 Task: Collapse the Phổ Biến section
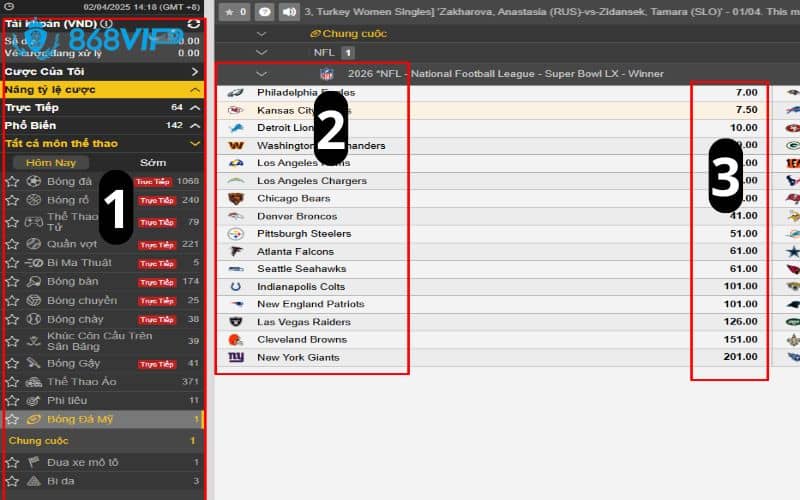pyautogui.click(x=194, y=126)
